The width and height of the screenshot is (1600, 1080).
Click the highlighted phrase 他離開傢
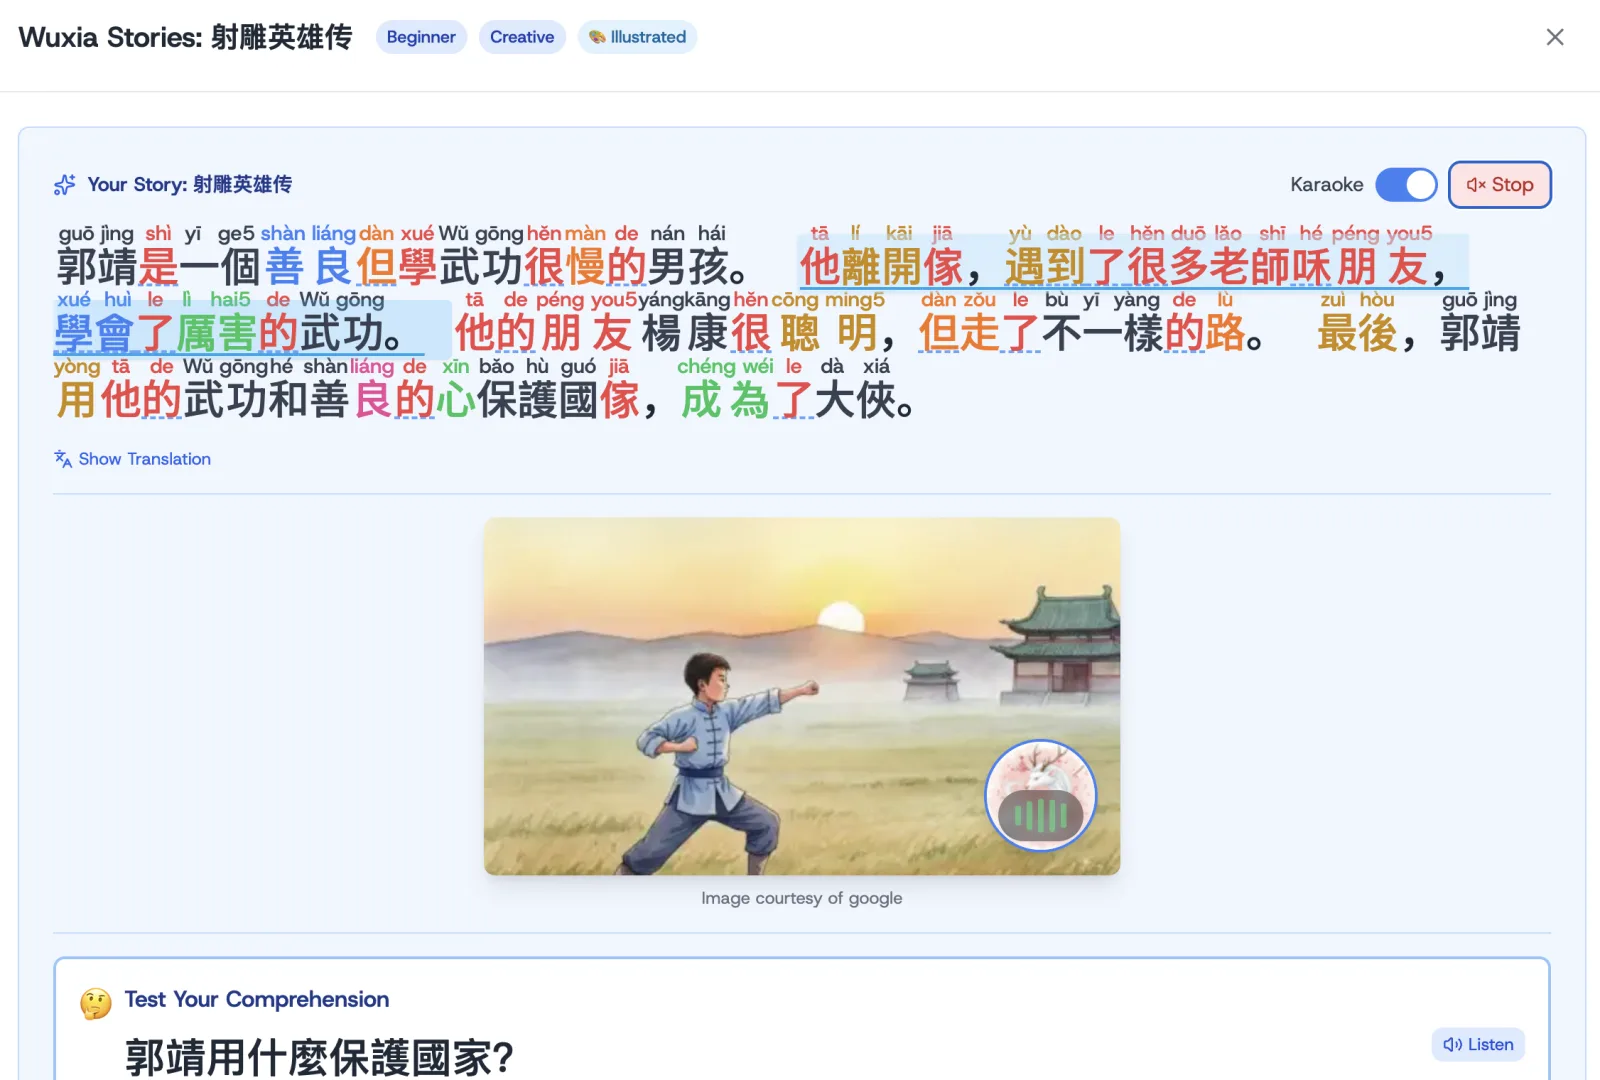tap(878, 266)
